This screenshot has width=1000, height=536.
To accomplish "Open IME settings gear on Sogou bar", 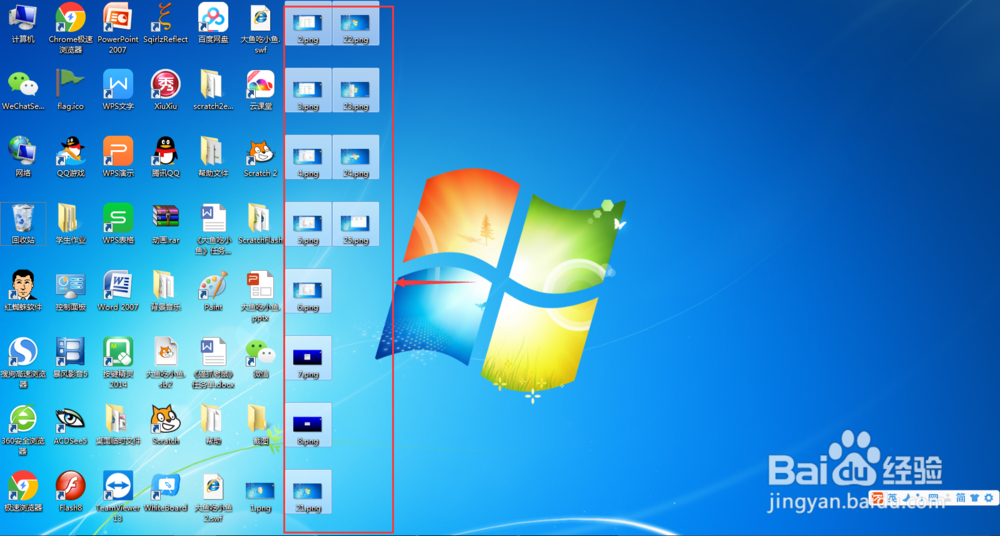I will 989,497.
